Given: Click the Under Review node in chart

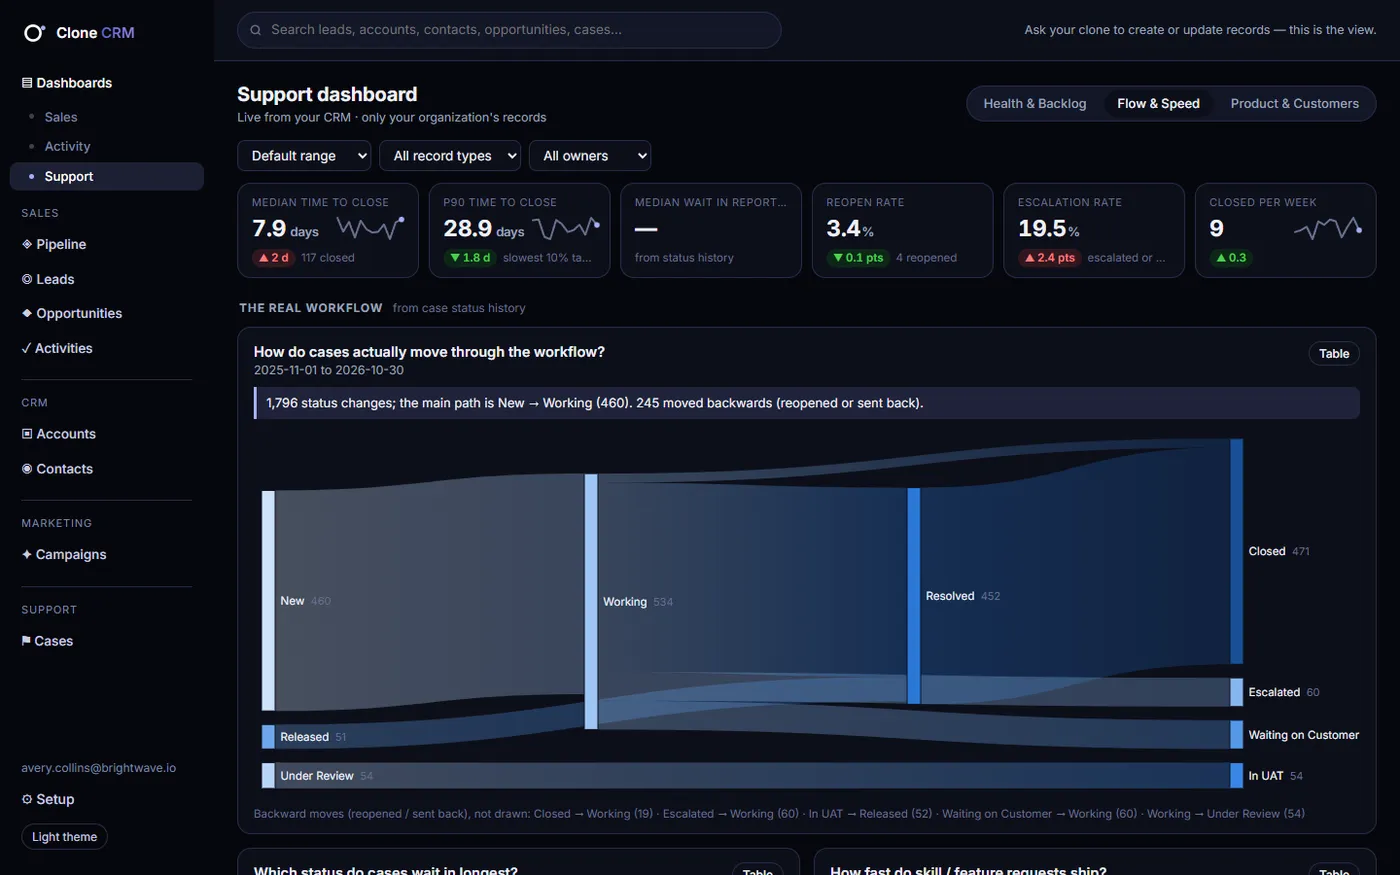Looking at the screenshot, I should coord(268,776).
